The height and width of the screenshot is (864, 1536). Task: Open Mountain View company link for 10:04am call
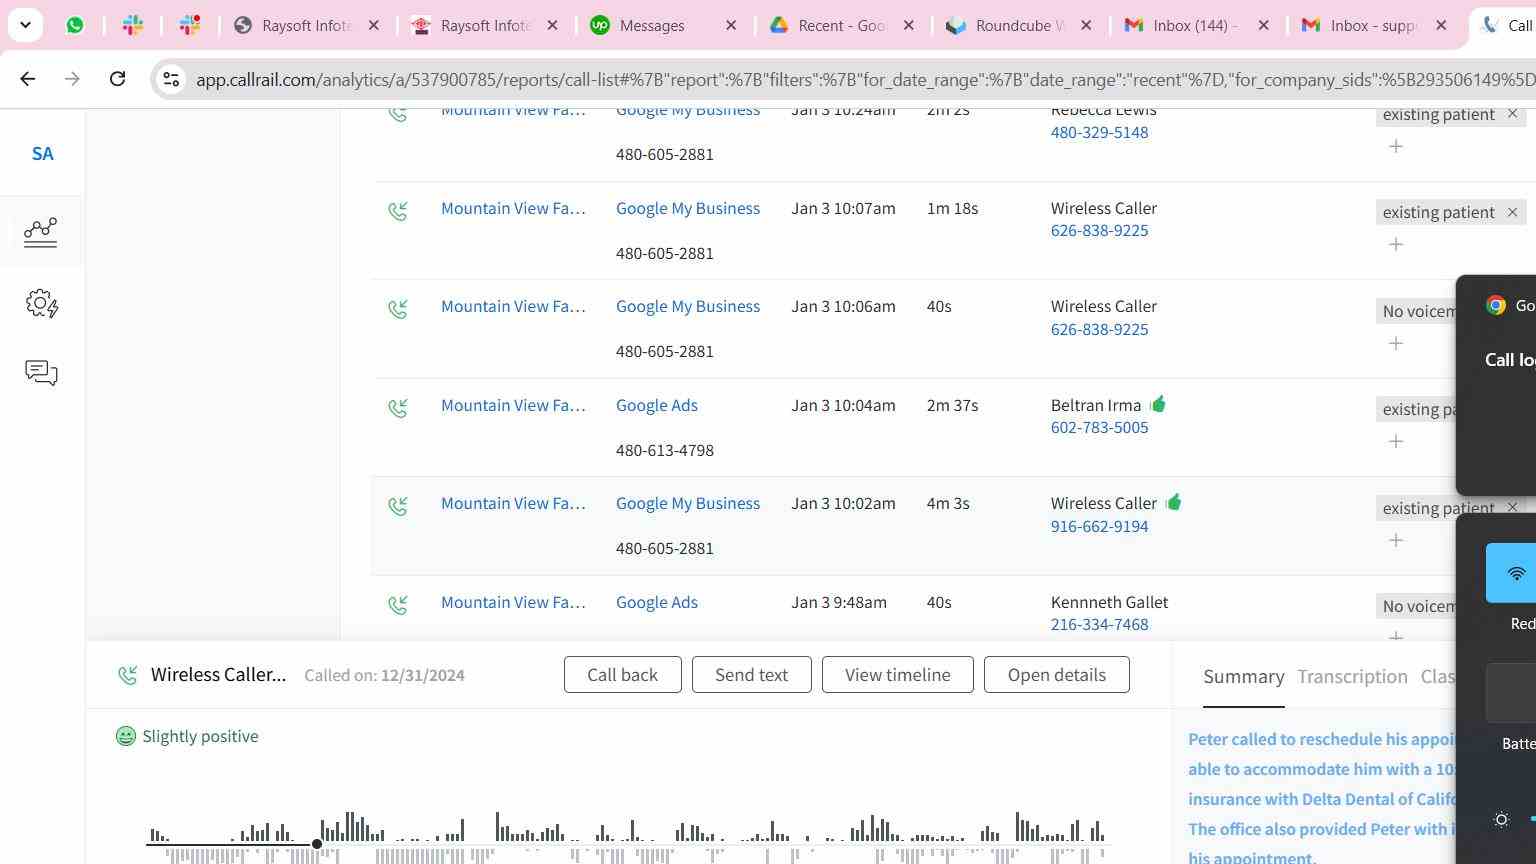pyautogui.click(x=513, y=405)
